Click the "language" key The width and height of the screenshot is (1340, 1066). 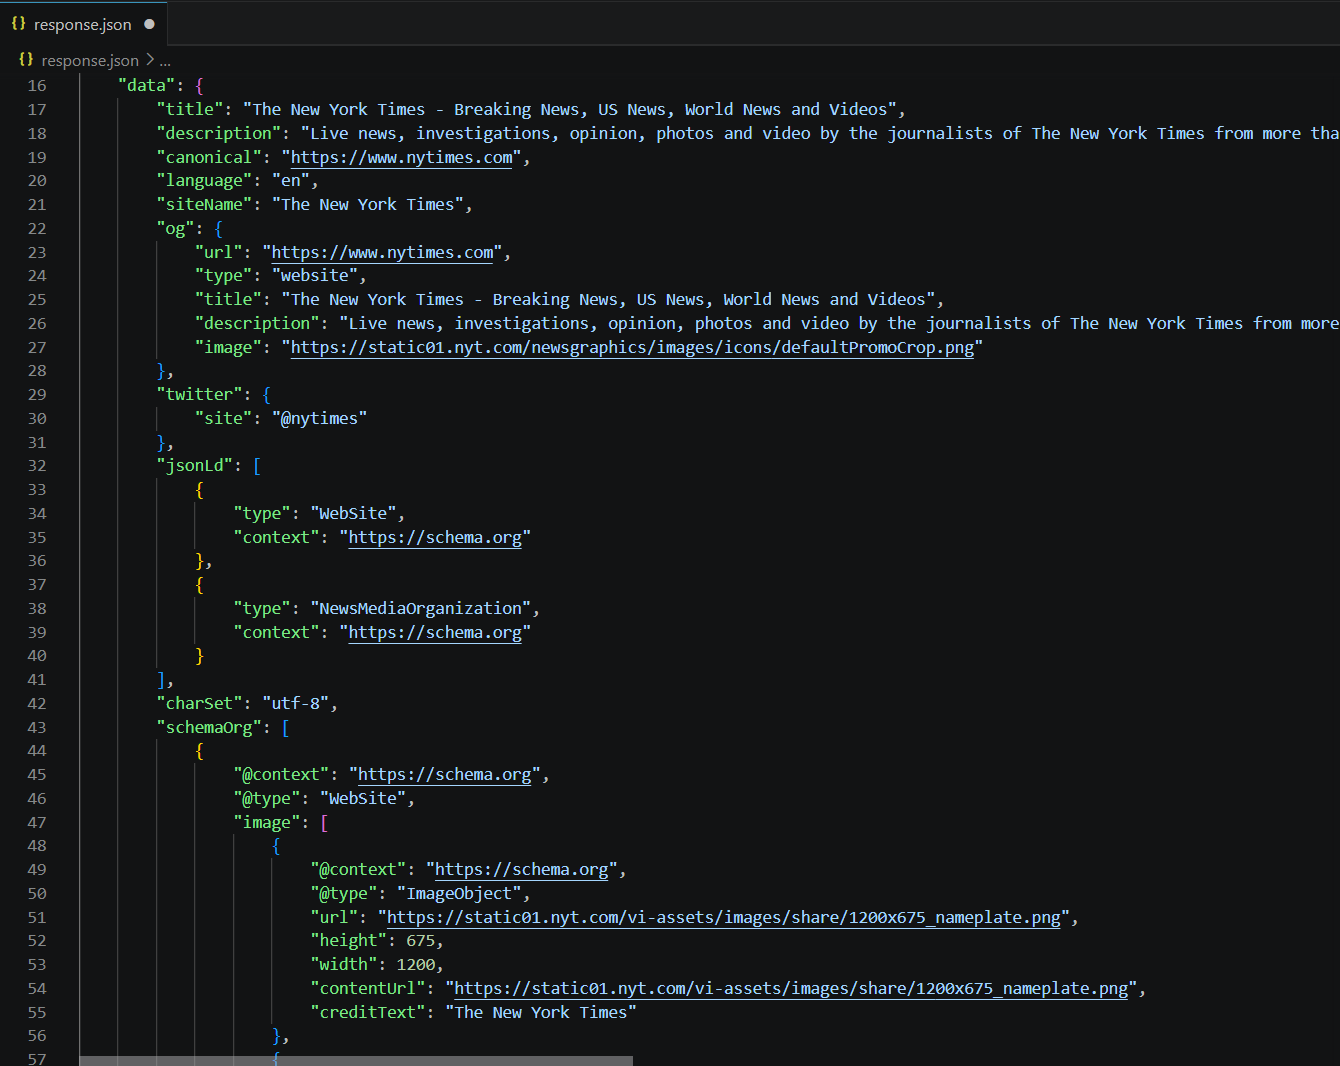205,180
